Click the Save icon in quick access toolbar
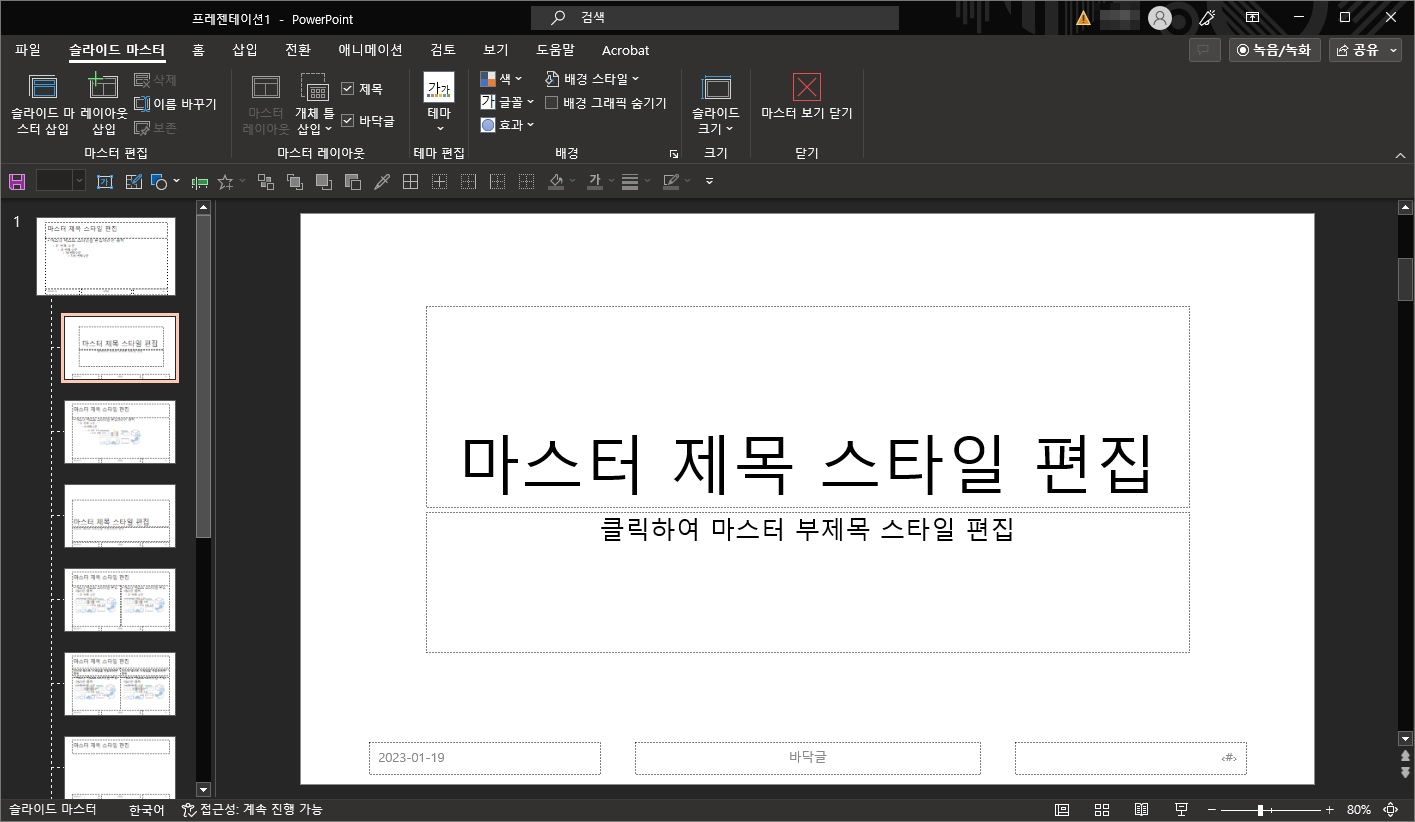The image size is (1415, 822). pyautogui.click(x=17, y=181)
